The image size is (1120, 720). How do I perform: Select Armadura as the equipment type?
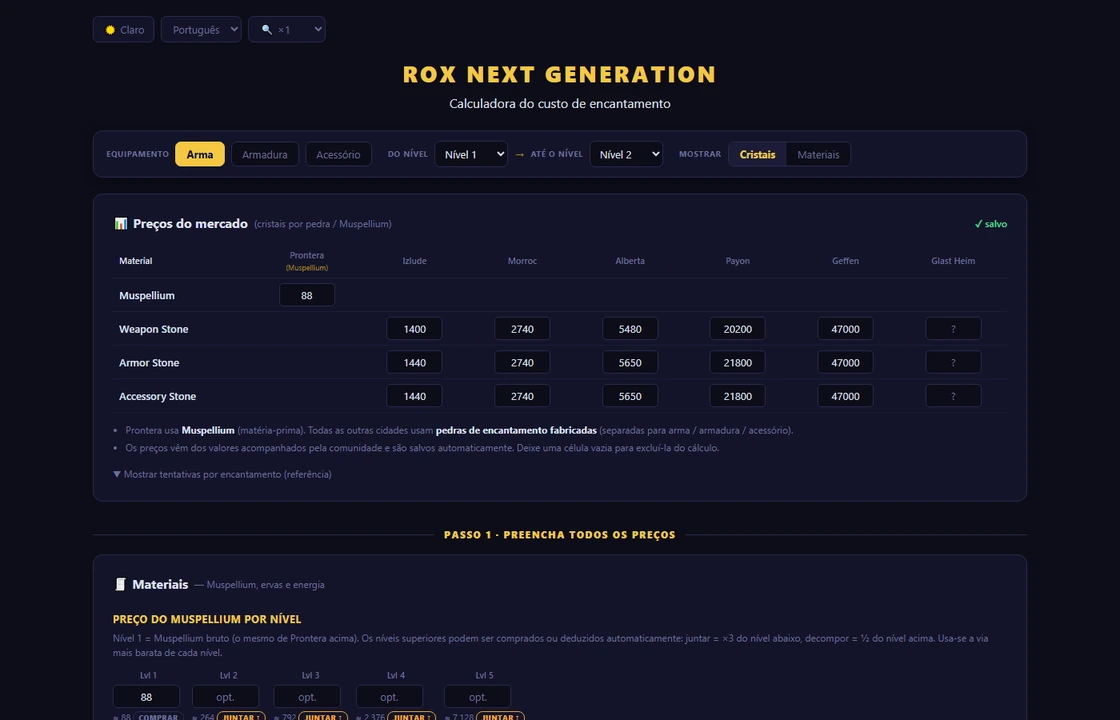click(265, 154)
